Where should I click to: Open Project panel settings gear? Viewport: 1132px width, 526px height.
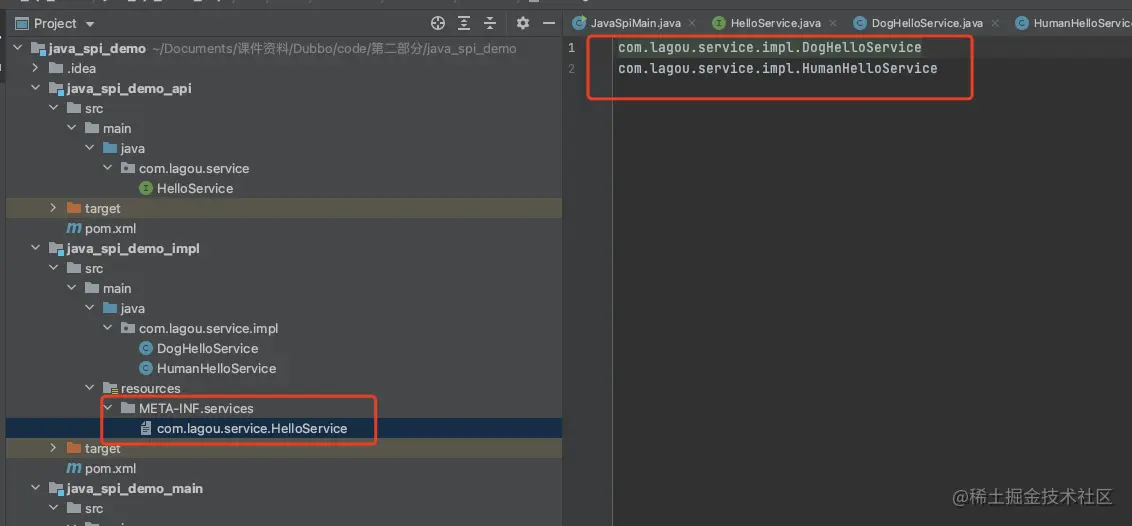click(x=523, y=24)
